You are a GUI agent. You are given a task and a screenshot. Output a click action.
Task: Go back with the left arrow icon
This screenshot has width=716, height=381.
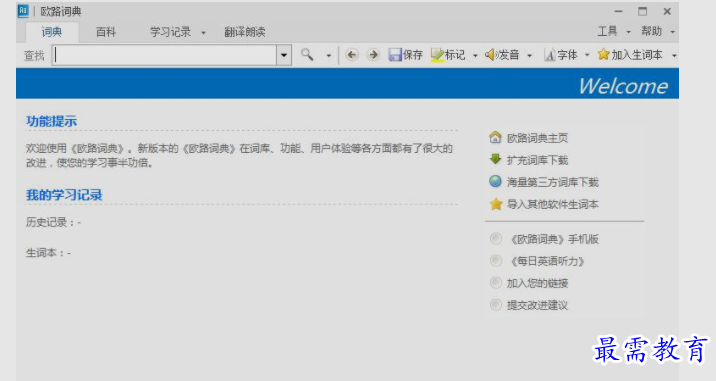tap(352, 55)
